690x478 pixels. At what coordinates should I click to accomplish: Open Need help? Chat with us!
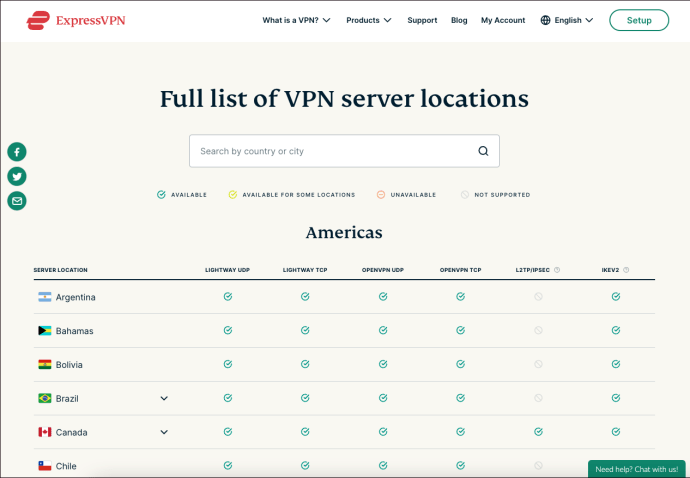[636, 469]
